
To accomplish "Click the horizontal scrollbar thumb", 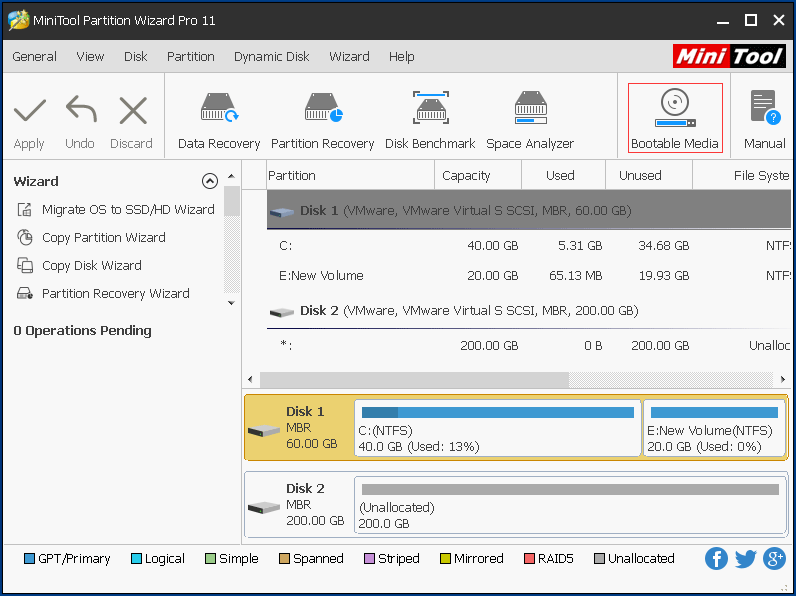I will [414, 379].
